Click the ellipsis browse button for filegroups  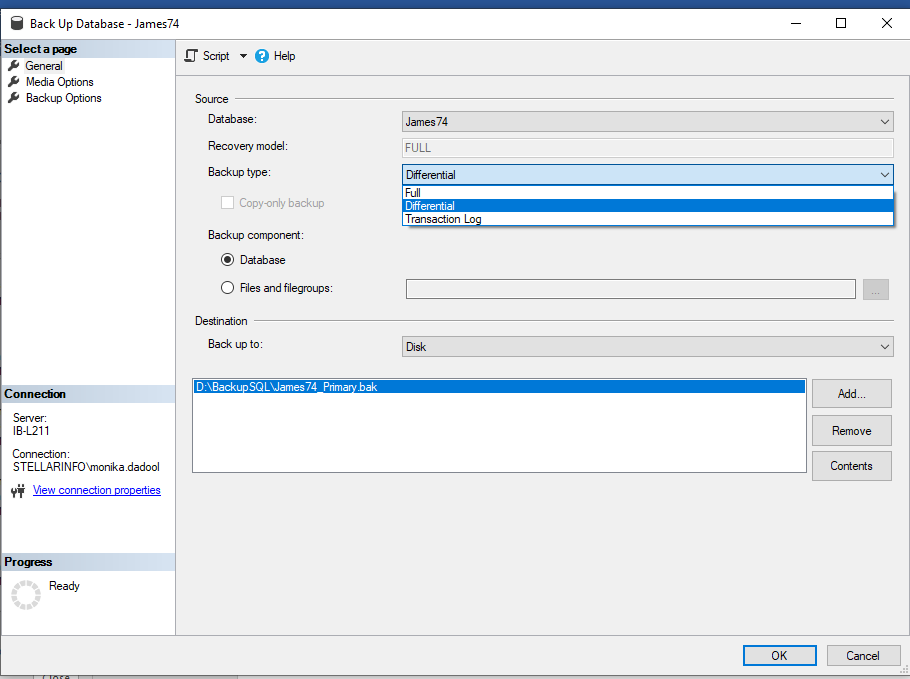pyautogui.click(x=876, y=289)
